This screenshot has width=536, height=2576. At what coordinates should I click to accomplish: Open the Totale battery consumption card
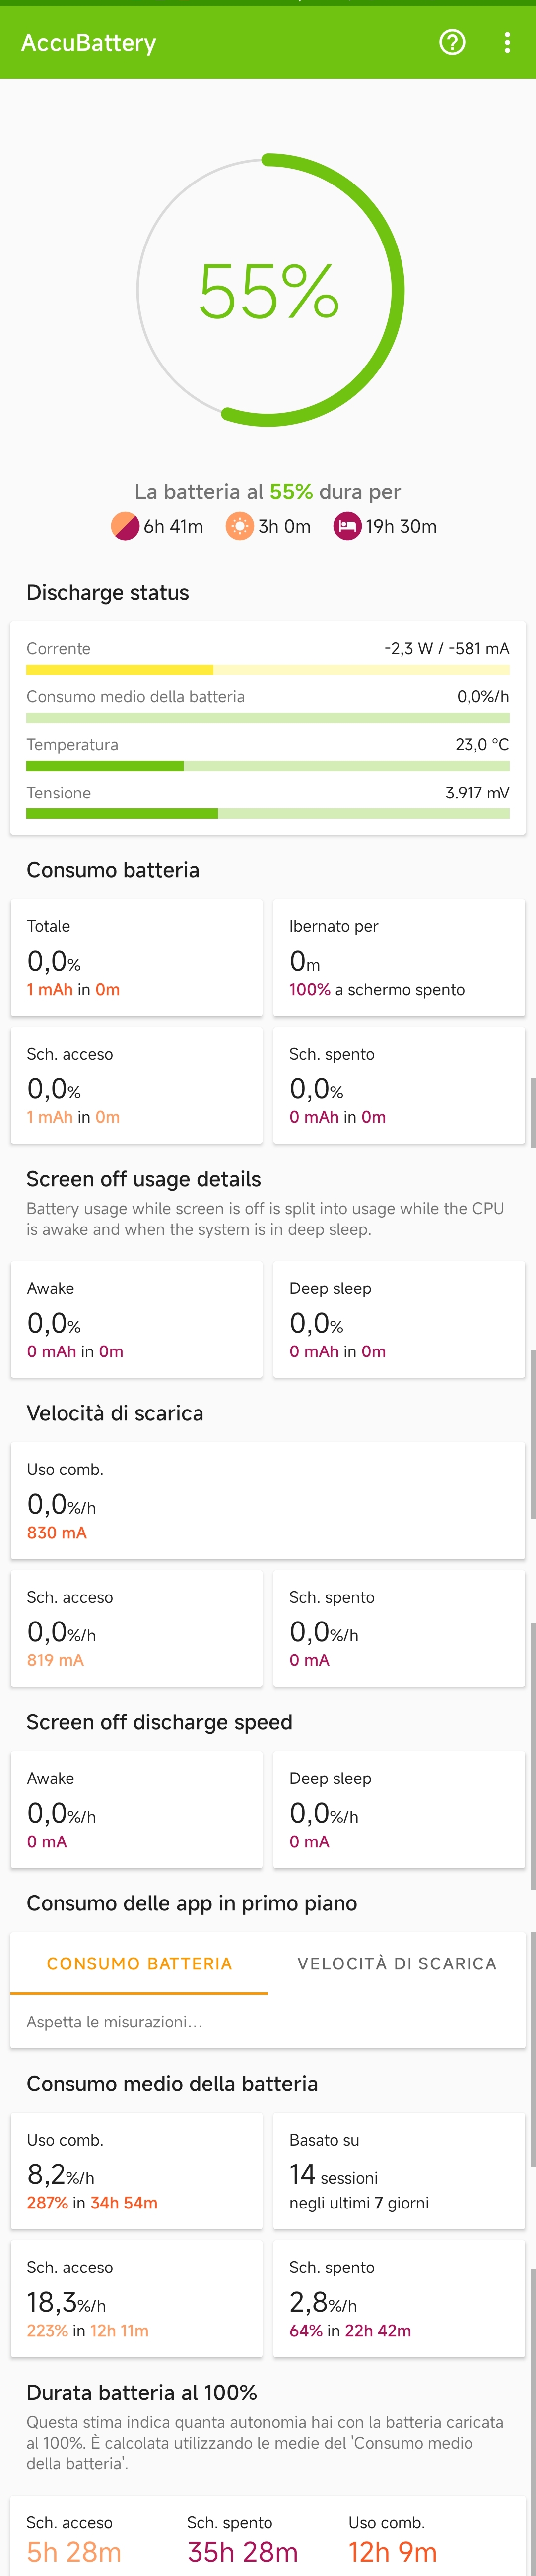pyautogui.click(x=137, y=958)
